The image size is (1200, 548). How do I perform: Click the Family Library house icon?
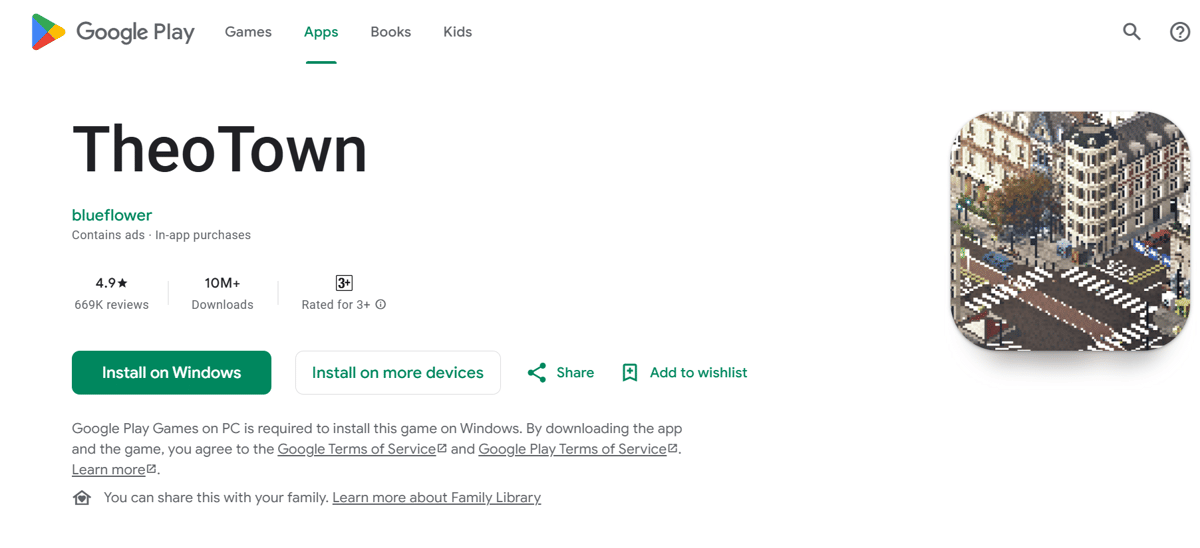(x=82, y=498)
